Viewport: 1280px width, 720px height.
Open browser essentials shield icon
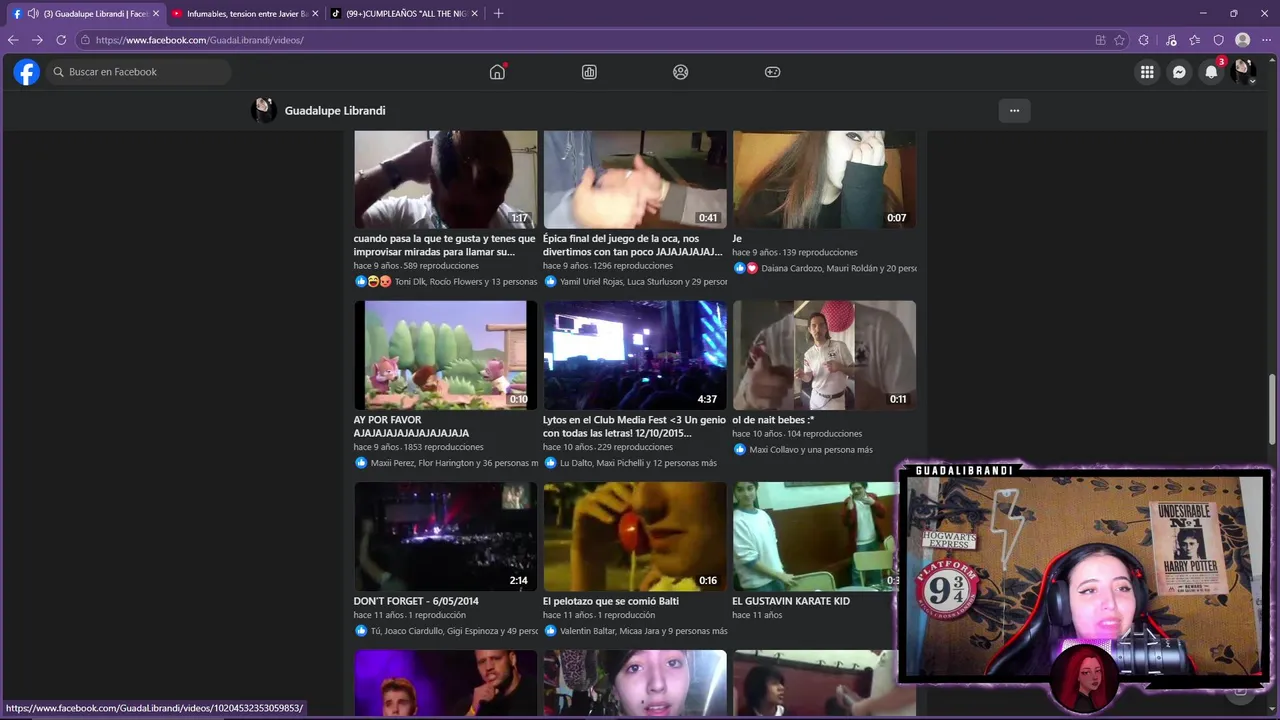pos(1219,40)
